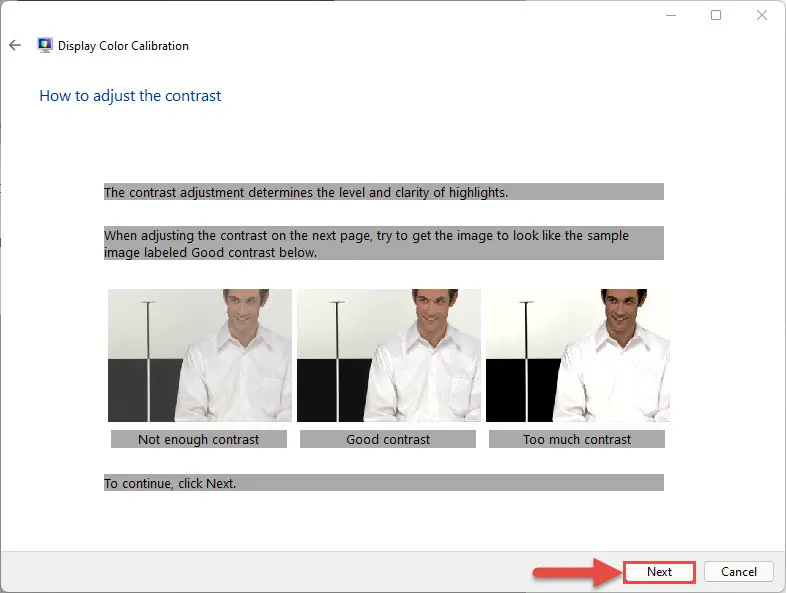Click the sentence about clarity of highlights
The width and height of the screenshot is (786, 593).
[x=306, y=192]
